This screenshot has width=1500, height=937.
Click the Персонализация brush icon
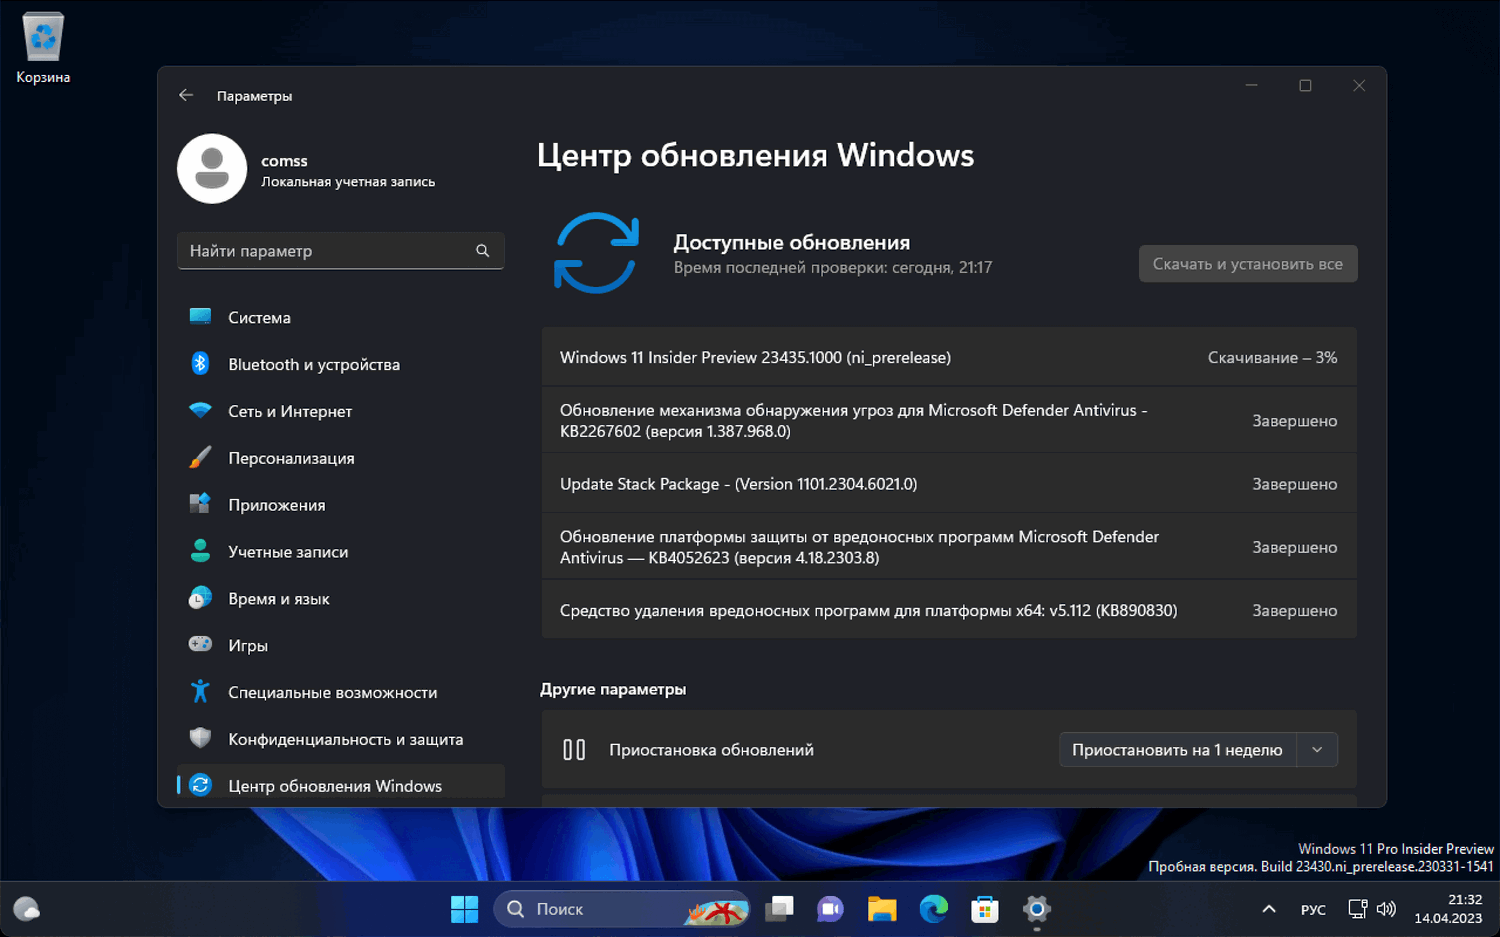pyautogui.click(x=200, y=458)
